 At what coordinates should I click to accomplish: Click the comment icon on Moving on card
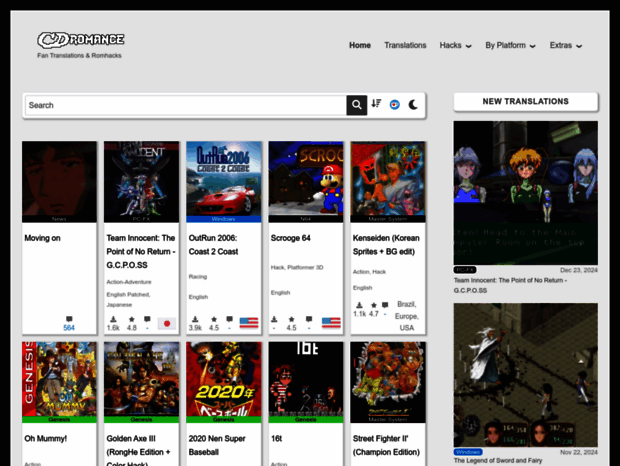pyautogui.click(x=69, y=319)
